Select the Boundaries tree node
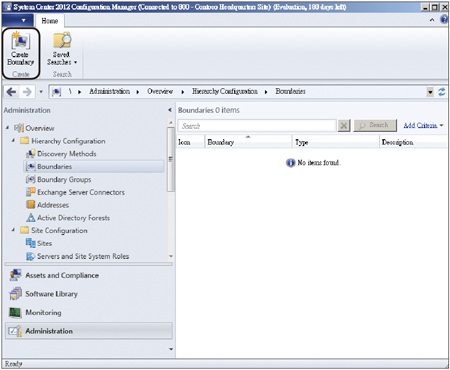The image size is (450, 370). point(94,166)
